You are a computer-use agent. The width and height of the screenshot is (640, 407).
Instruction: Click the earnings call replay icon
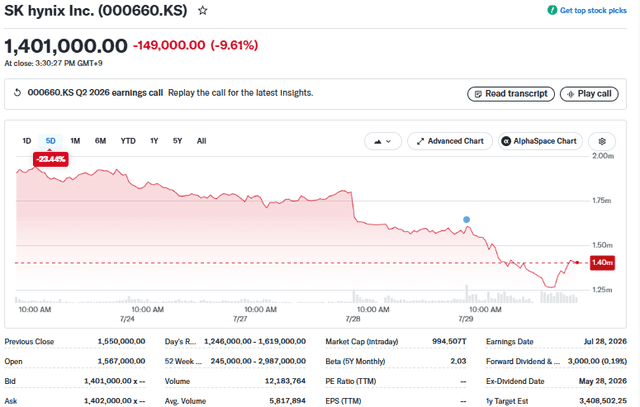point(17,93)
